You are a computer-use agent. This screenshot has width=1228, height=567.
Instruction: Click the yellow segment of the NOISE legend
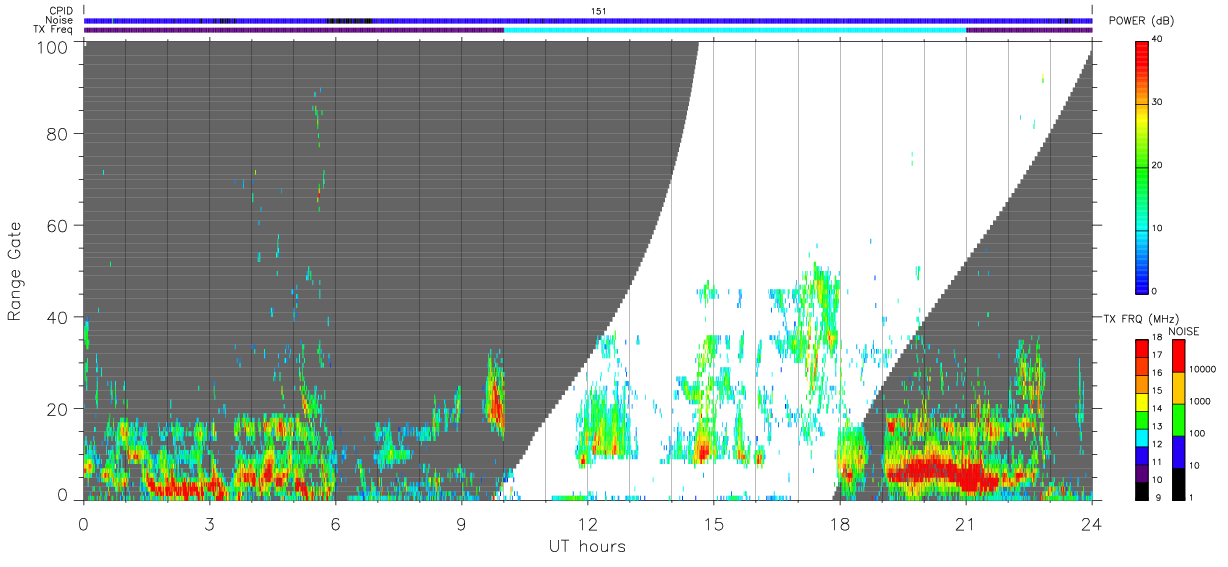point(1177,388)
